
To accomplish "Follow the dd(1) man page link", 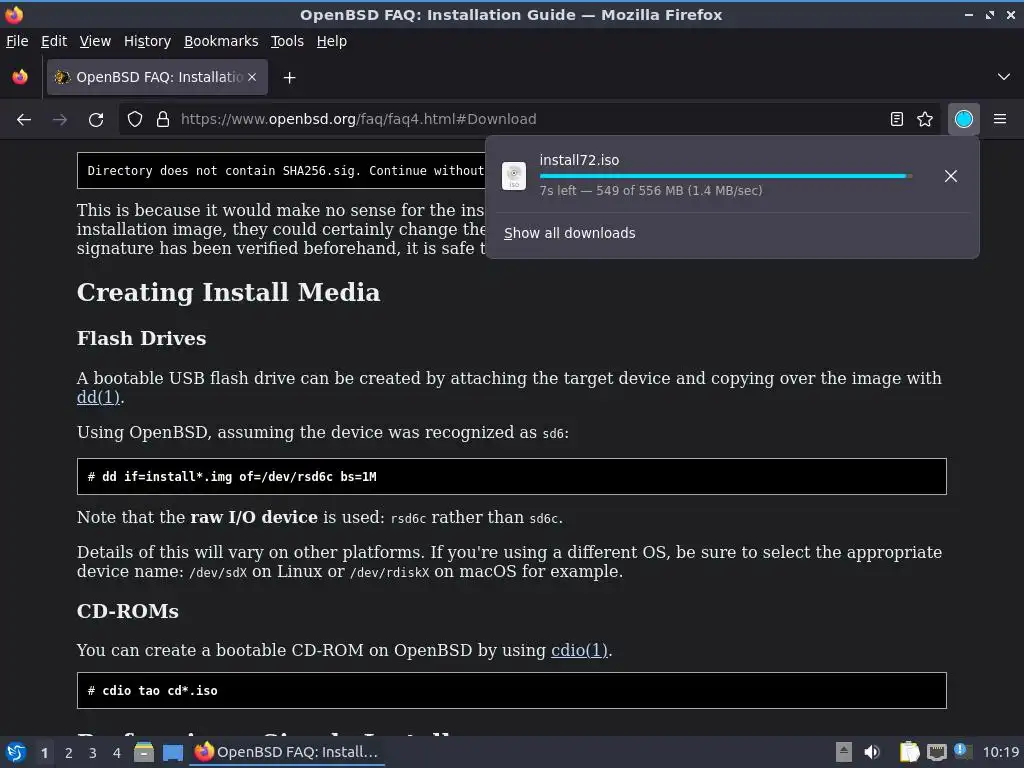I will [99, 397].
